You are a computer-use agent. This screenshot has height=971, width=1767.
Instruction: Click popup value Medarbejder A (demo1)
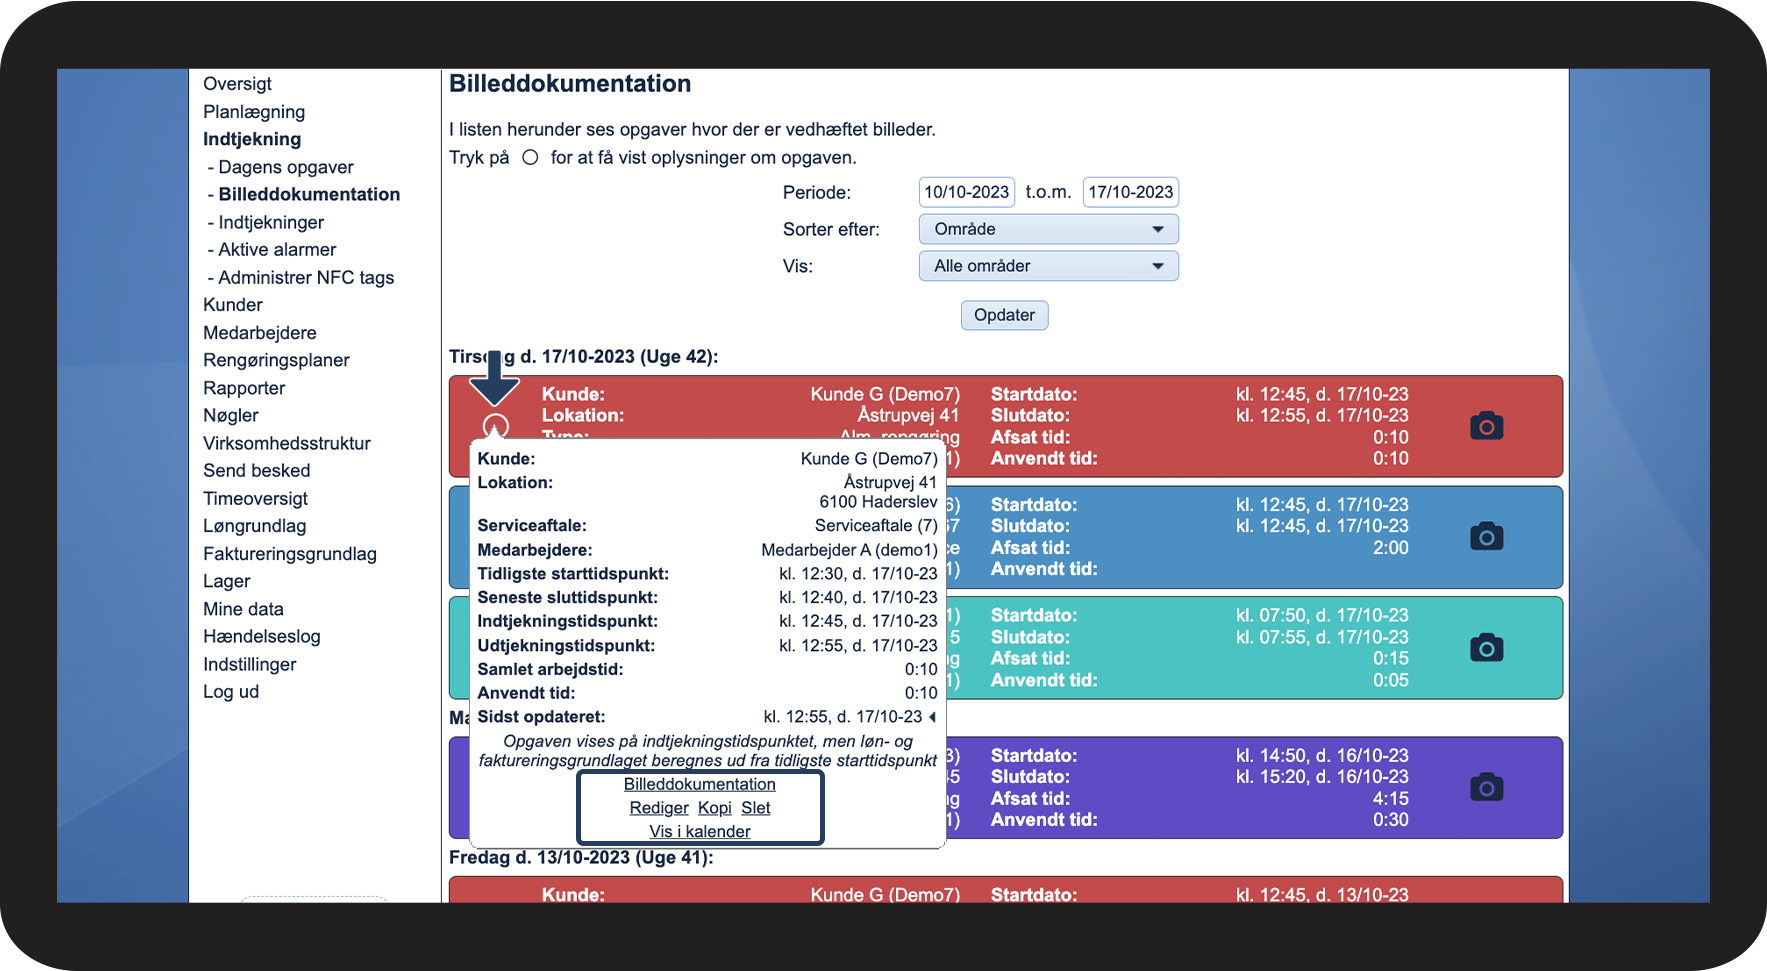click(x=849, y=550)
